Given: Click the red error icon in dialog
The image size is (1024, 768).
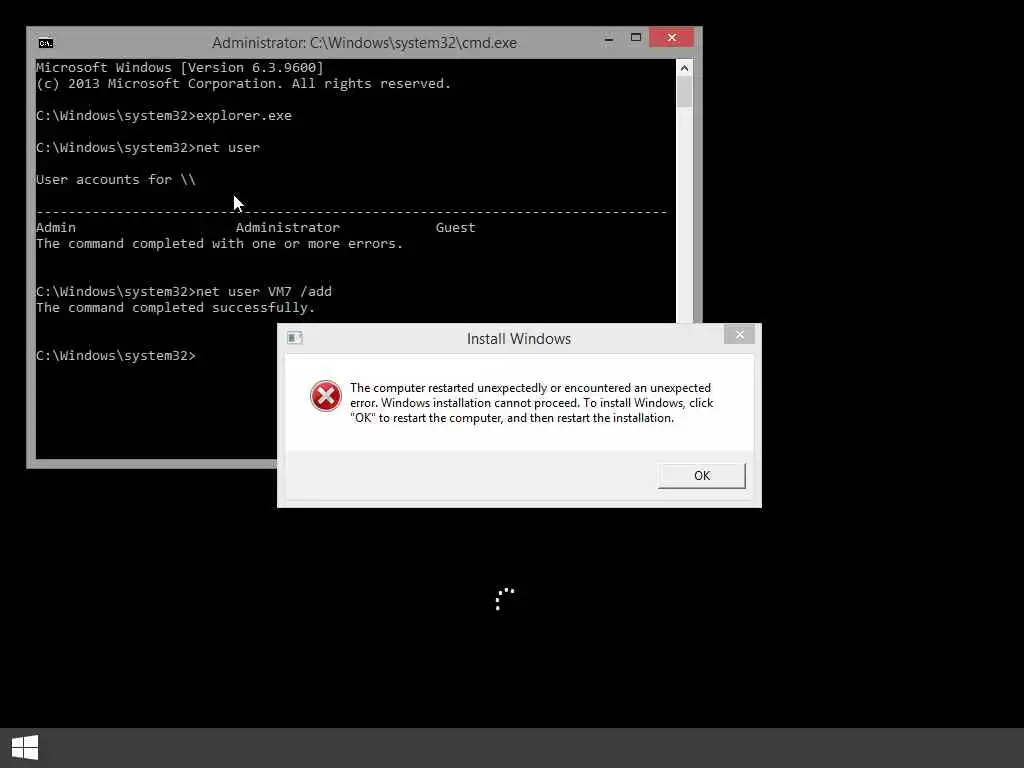Looking at the screenshot, I should pos(325,396).
